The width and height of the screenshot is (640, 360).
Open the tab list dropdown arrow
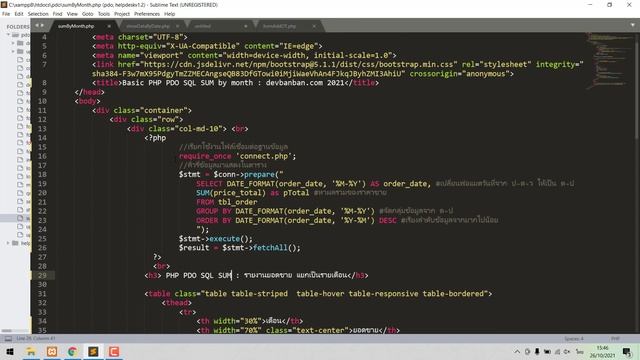[633, 25]
